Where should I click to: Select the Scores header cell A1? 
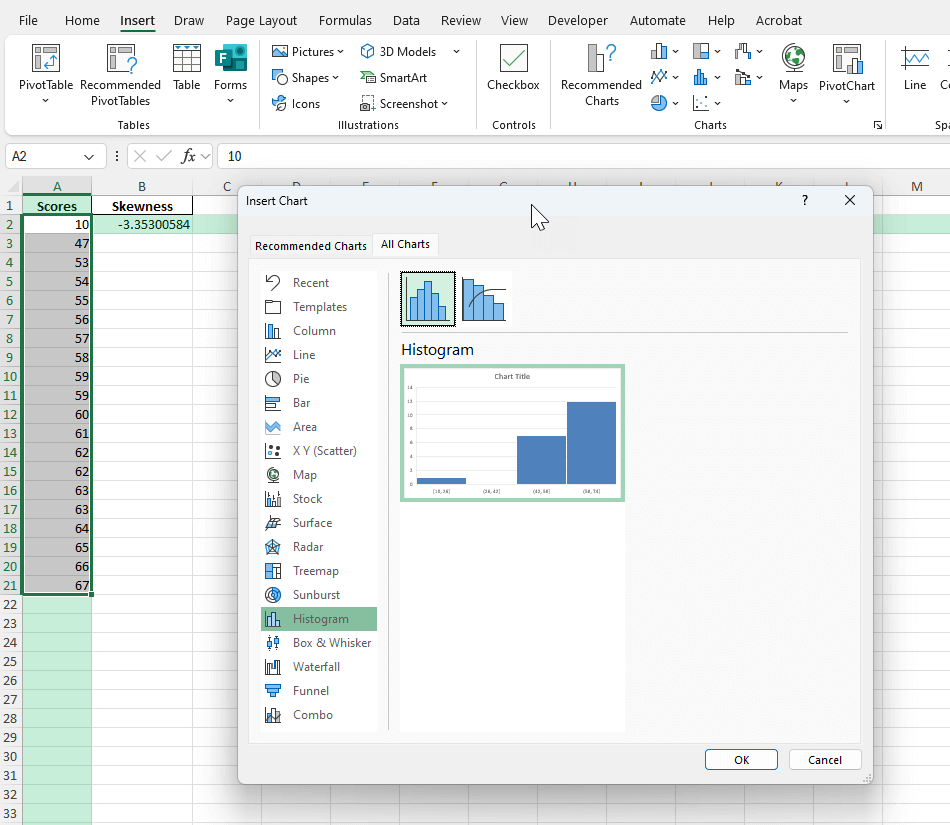[x=57, y=206]
